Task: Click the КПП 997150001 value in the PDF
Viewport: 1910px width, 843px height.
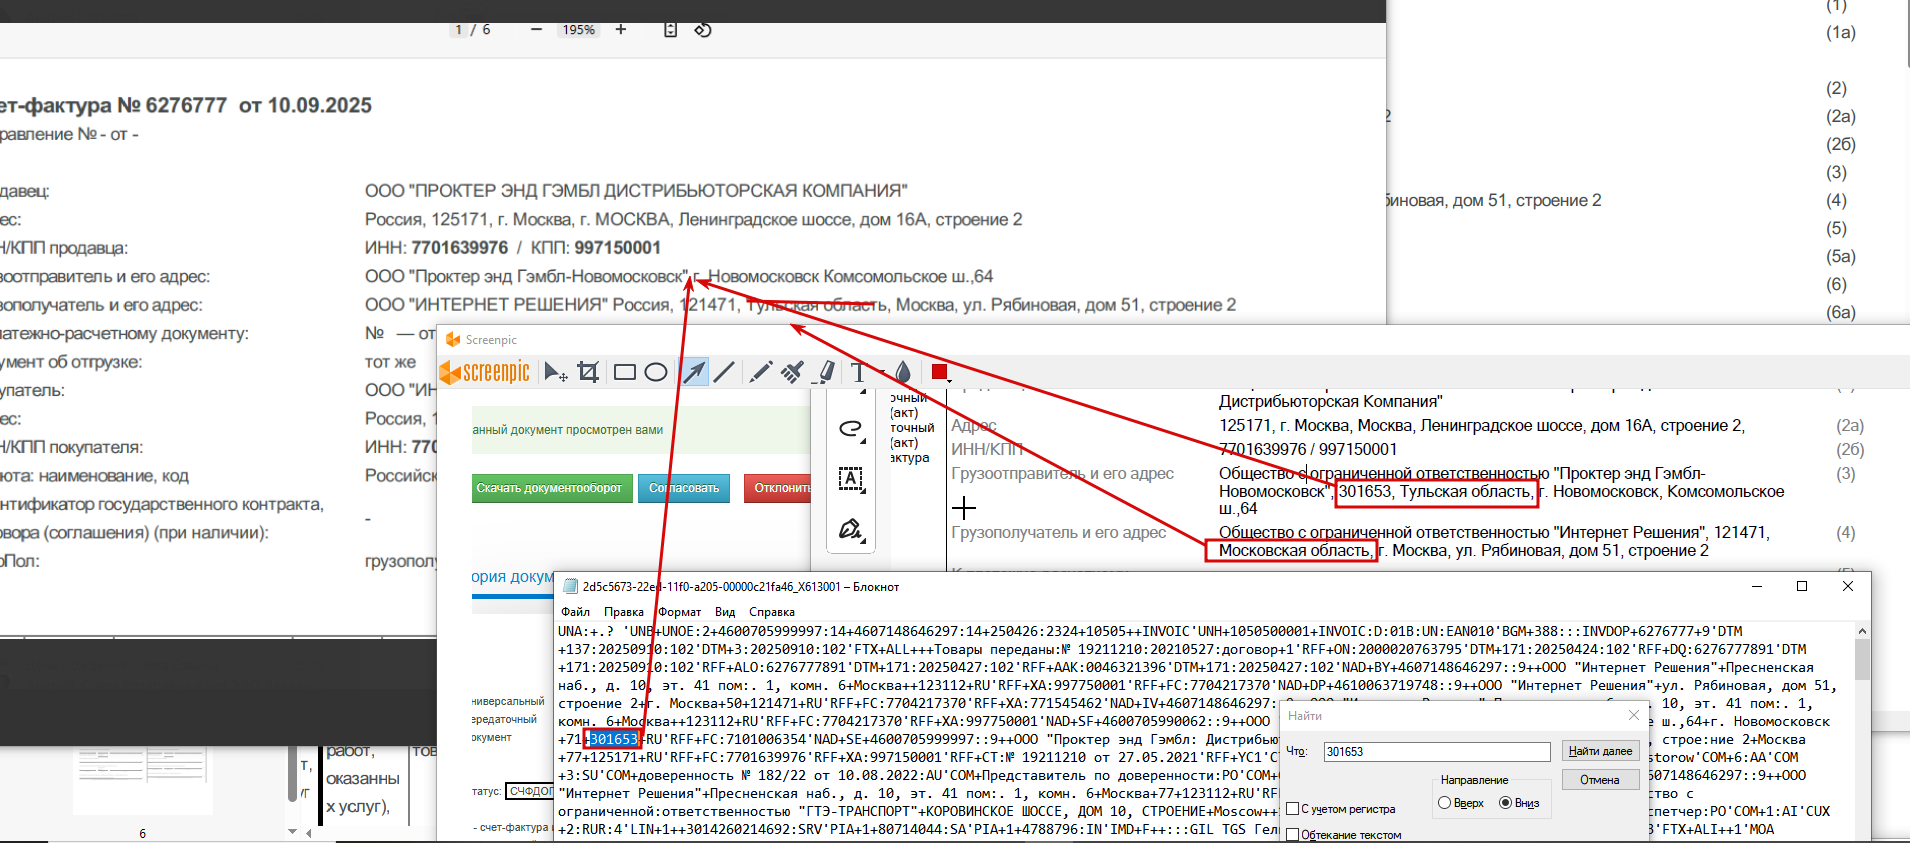Action: 617,248
